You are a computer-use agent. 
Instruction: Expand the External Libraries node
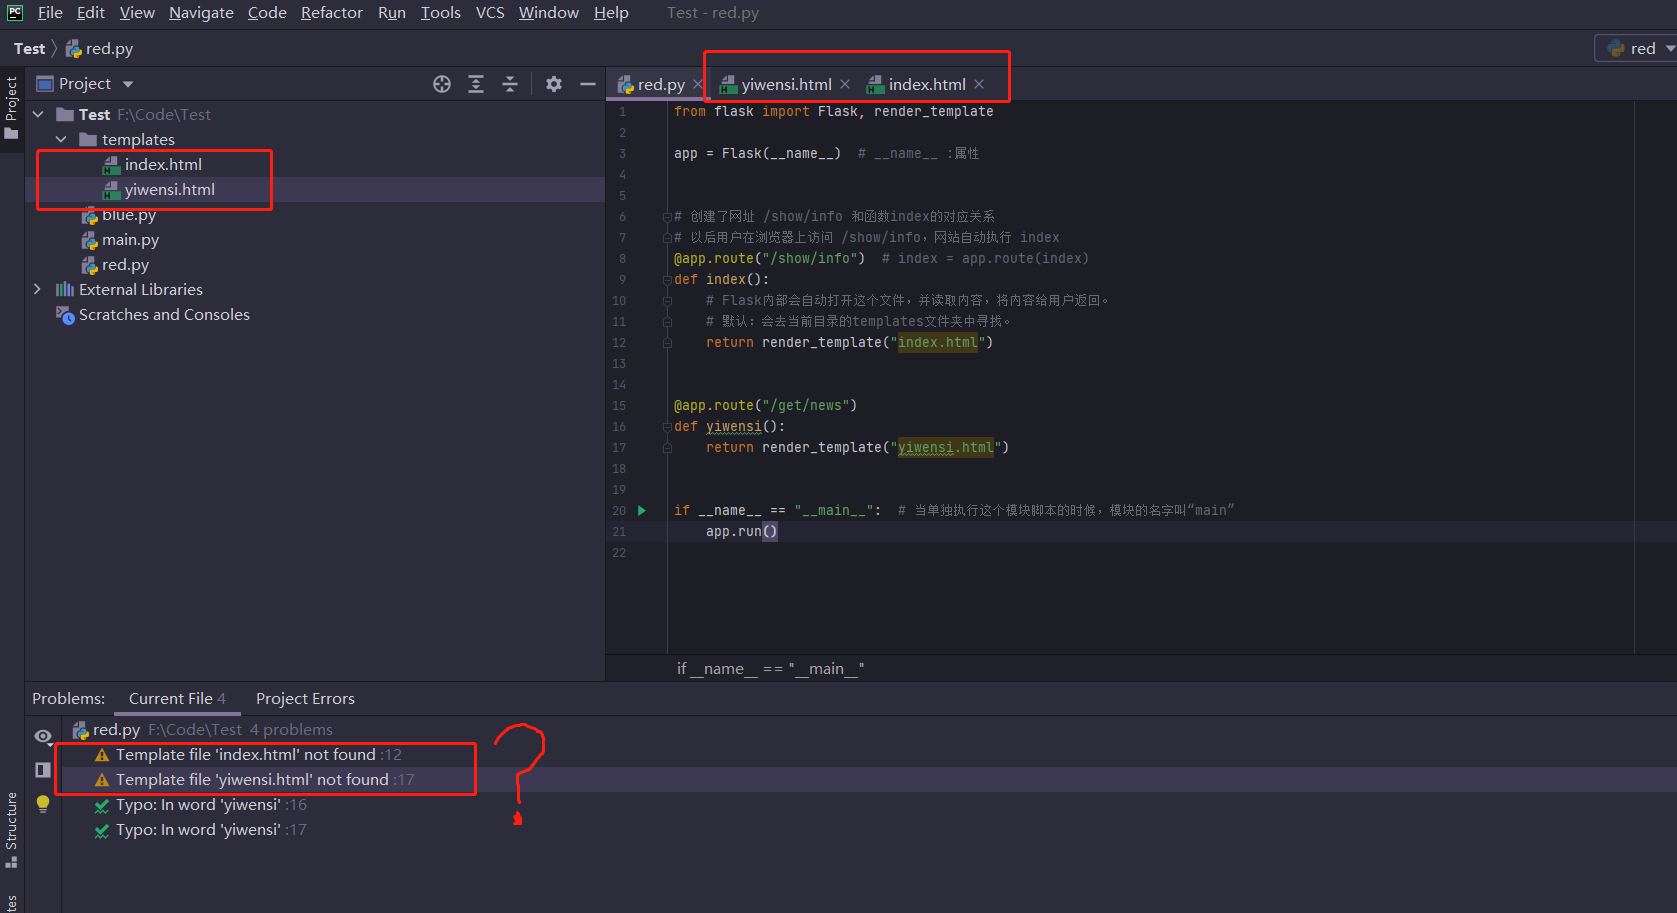pyautogui.click(x=38, y=289)
